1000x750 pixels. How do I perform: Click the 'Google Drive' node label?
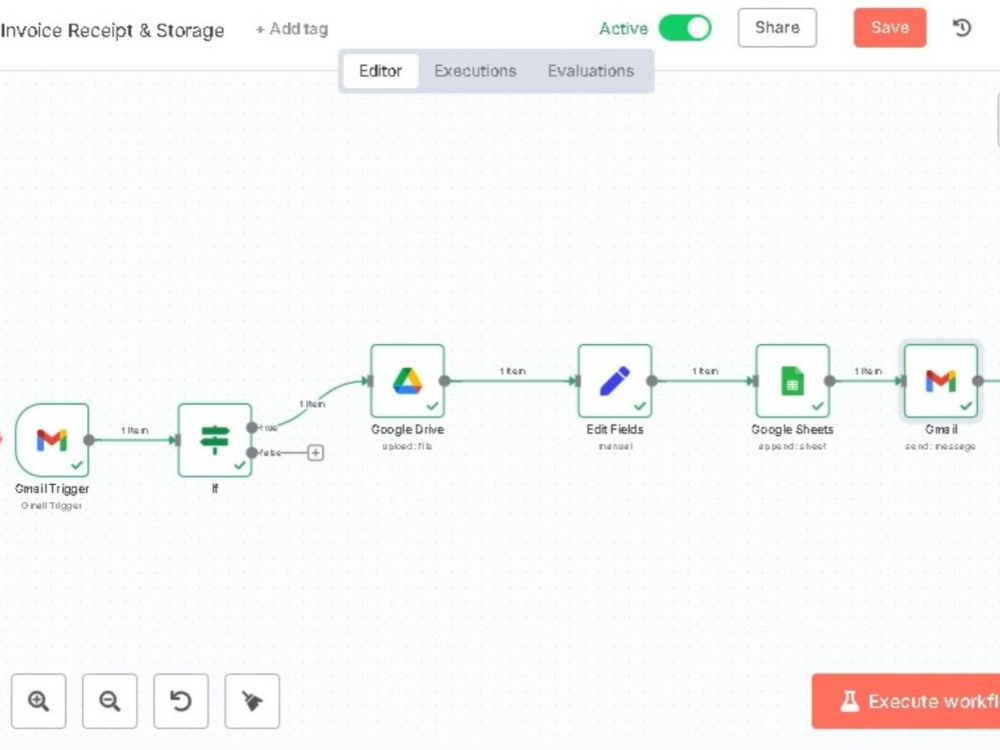pyautogui.click(x=408, y=429)
